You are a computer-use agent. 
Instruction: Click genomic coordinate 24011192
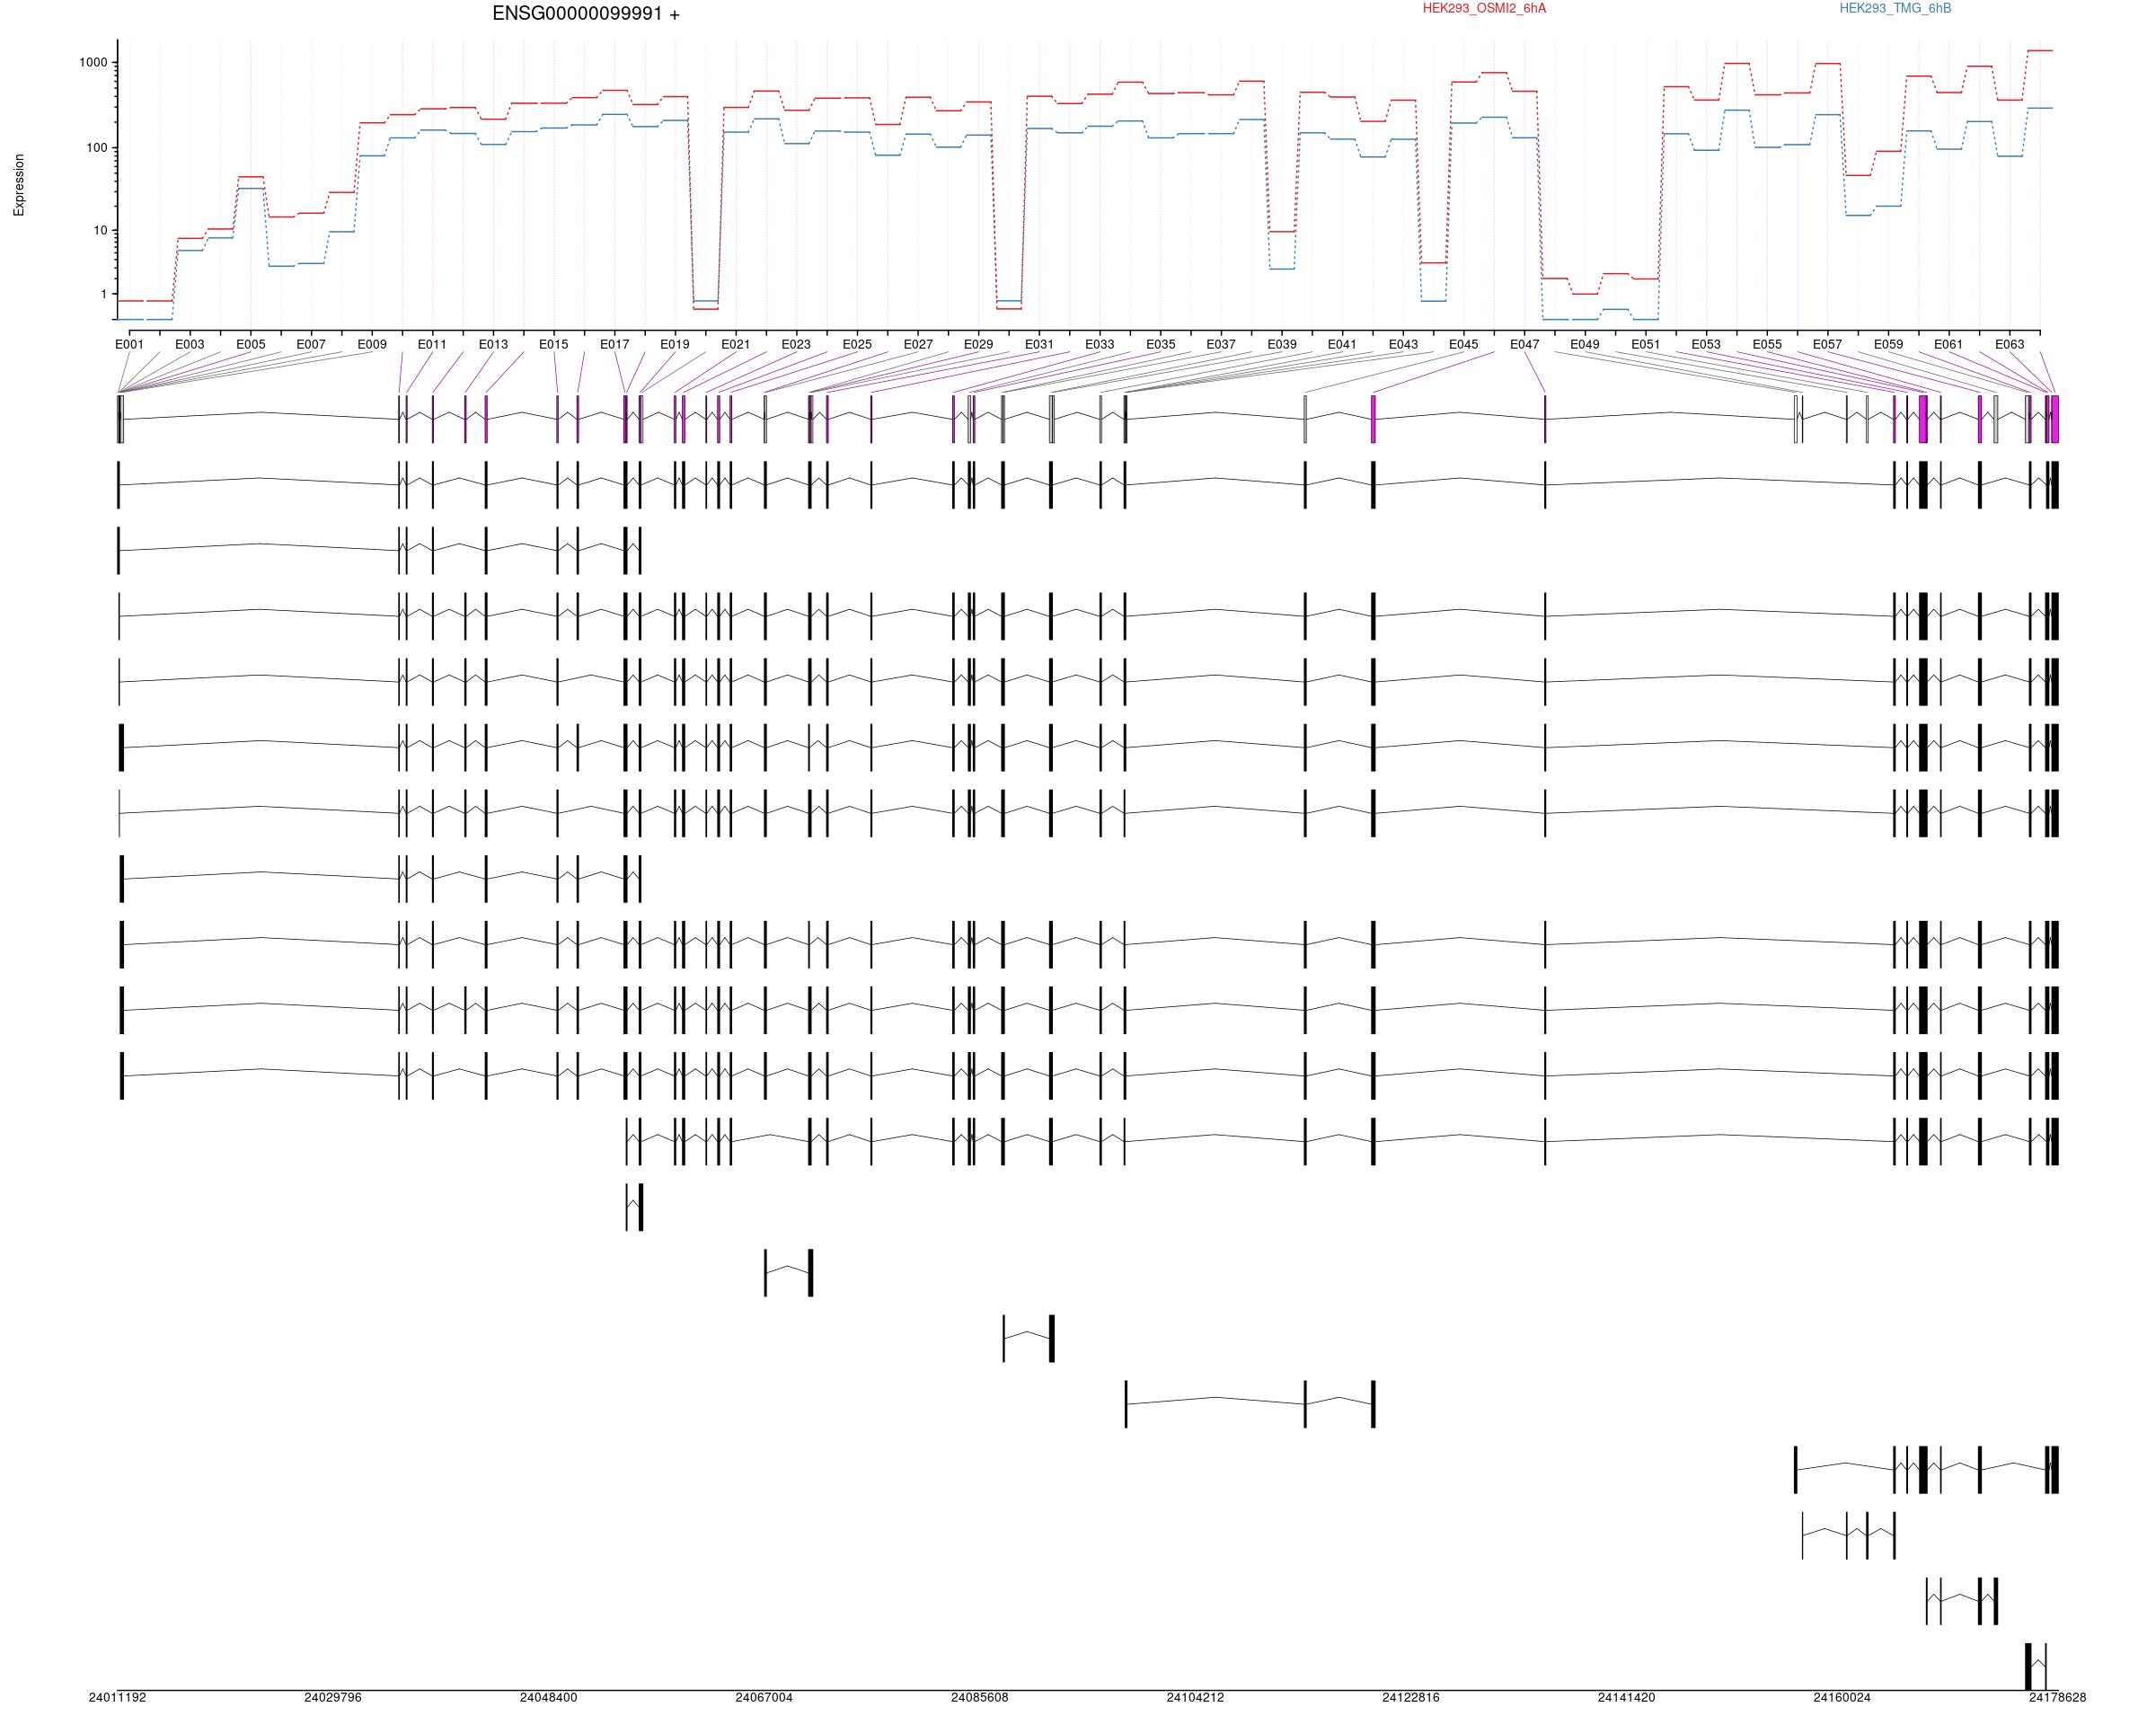coord(117,1698)
